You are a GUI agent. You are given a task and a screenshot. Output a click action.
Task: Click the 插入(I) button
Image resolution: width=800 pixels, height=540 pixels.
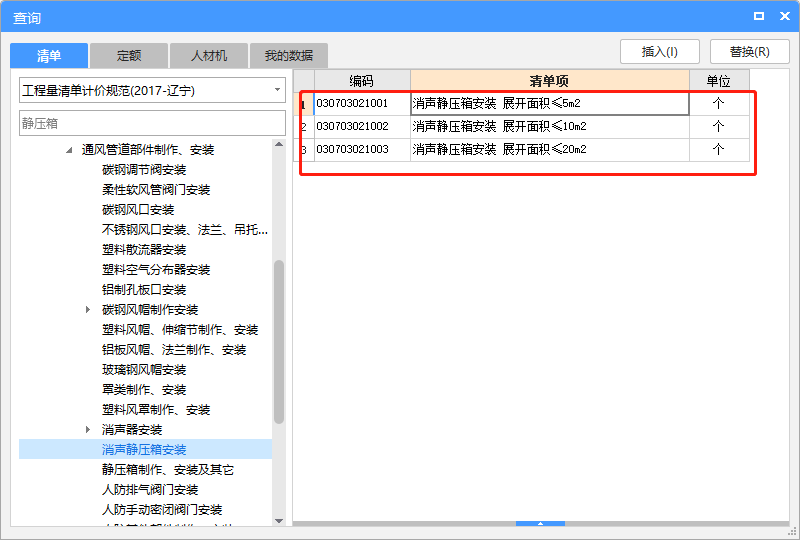click(660, 52)
